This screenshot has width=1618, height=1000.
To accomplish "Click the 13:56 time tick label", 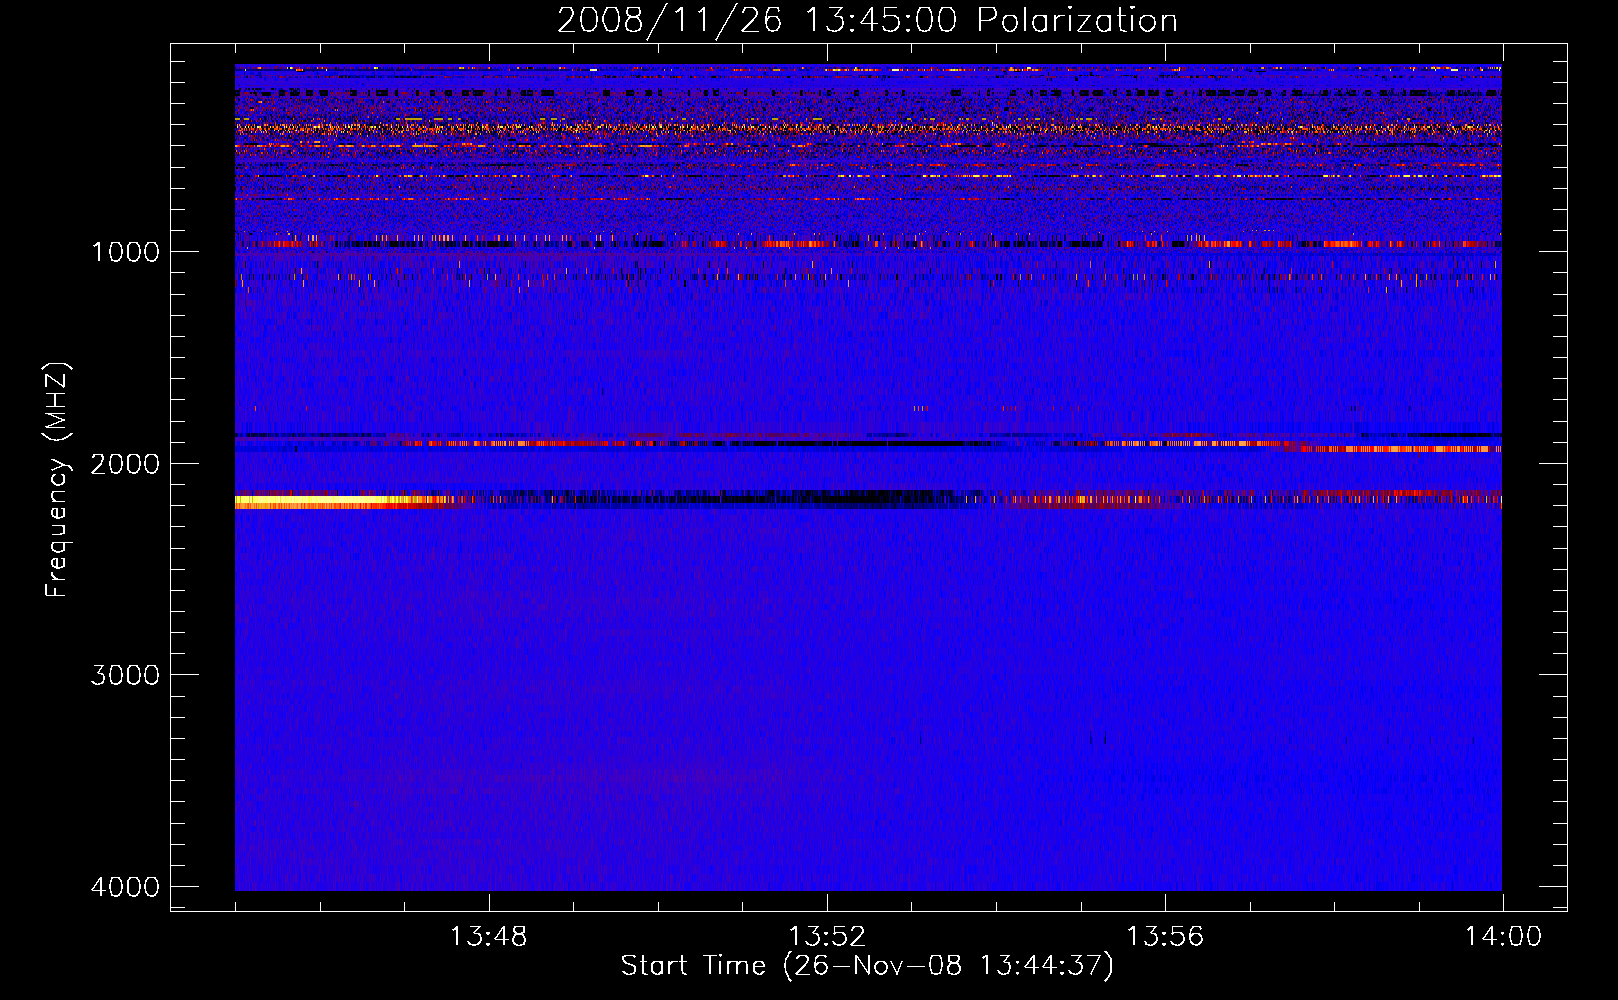I will [1165, 937].
